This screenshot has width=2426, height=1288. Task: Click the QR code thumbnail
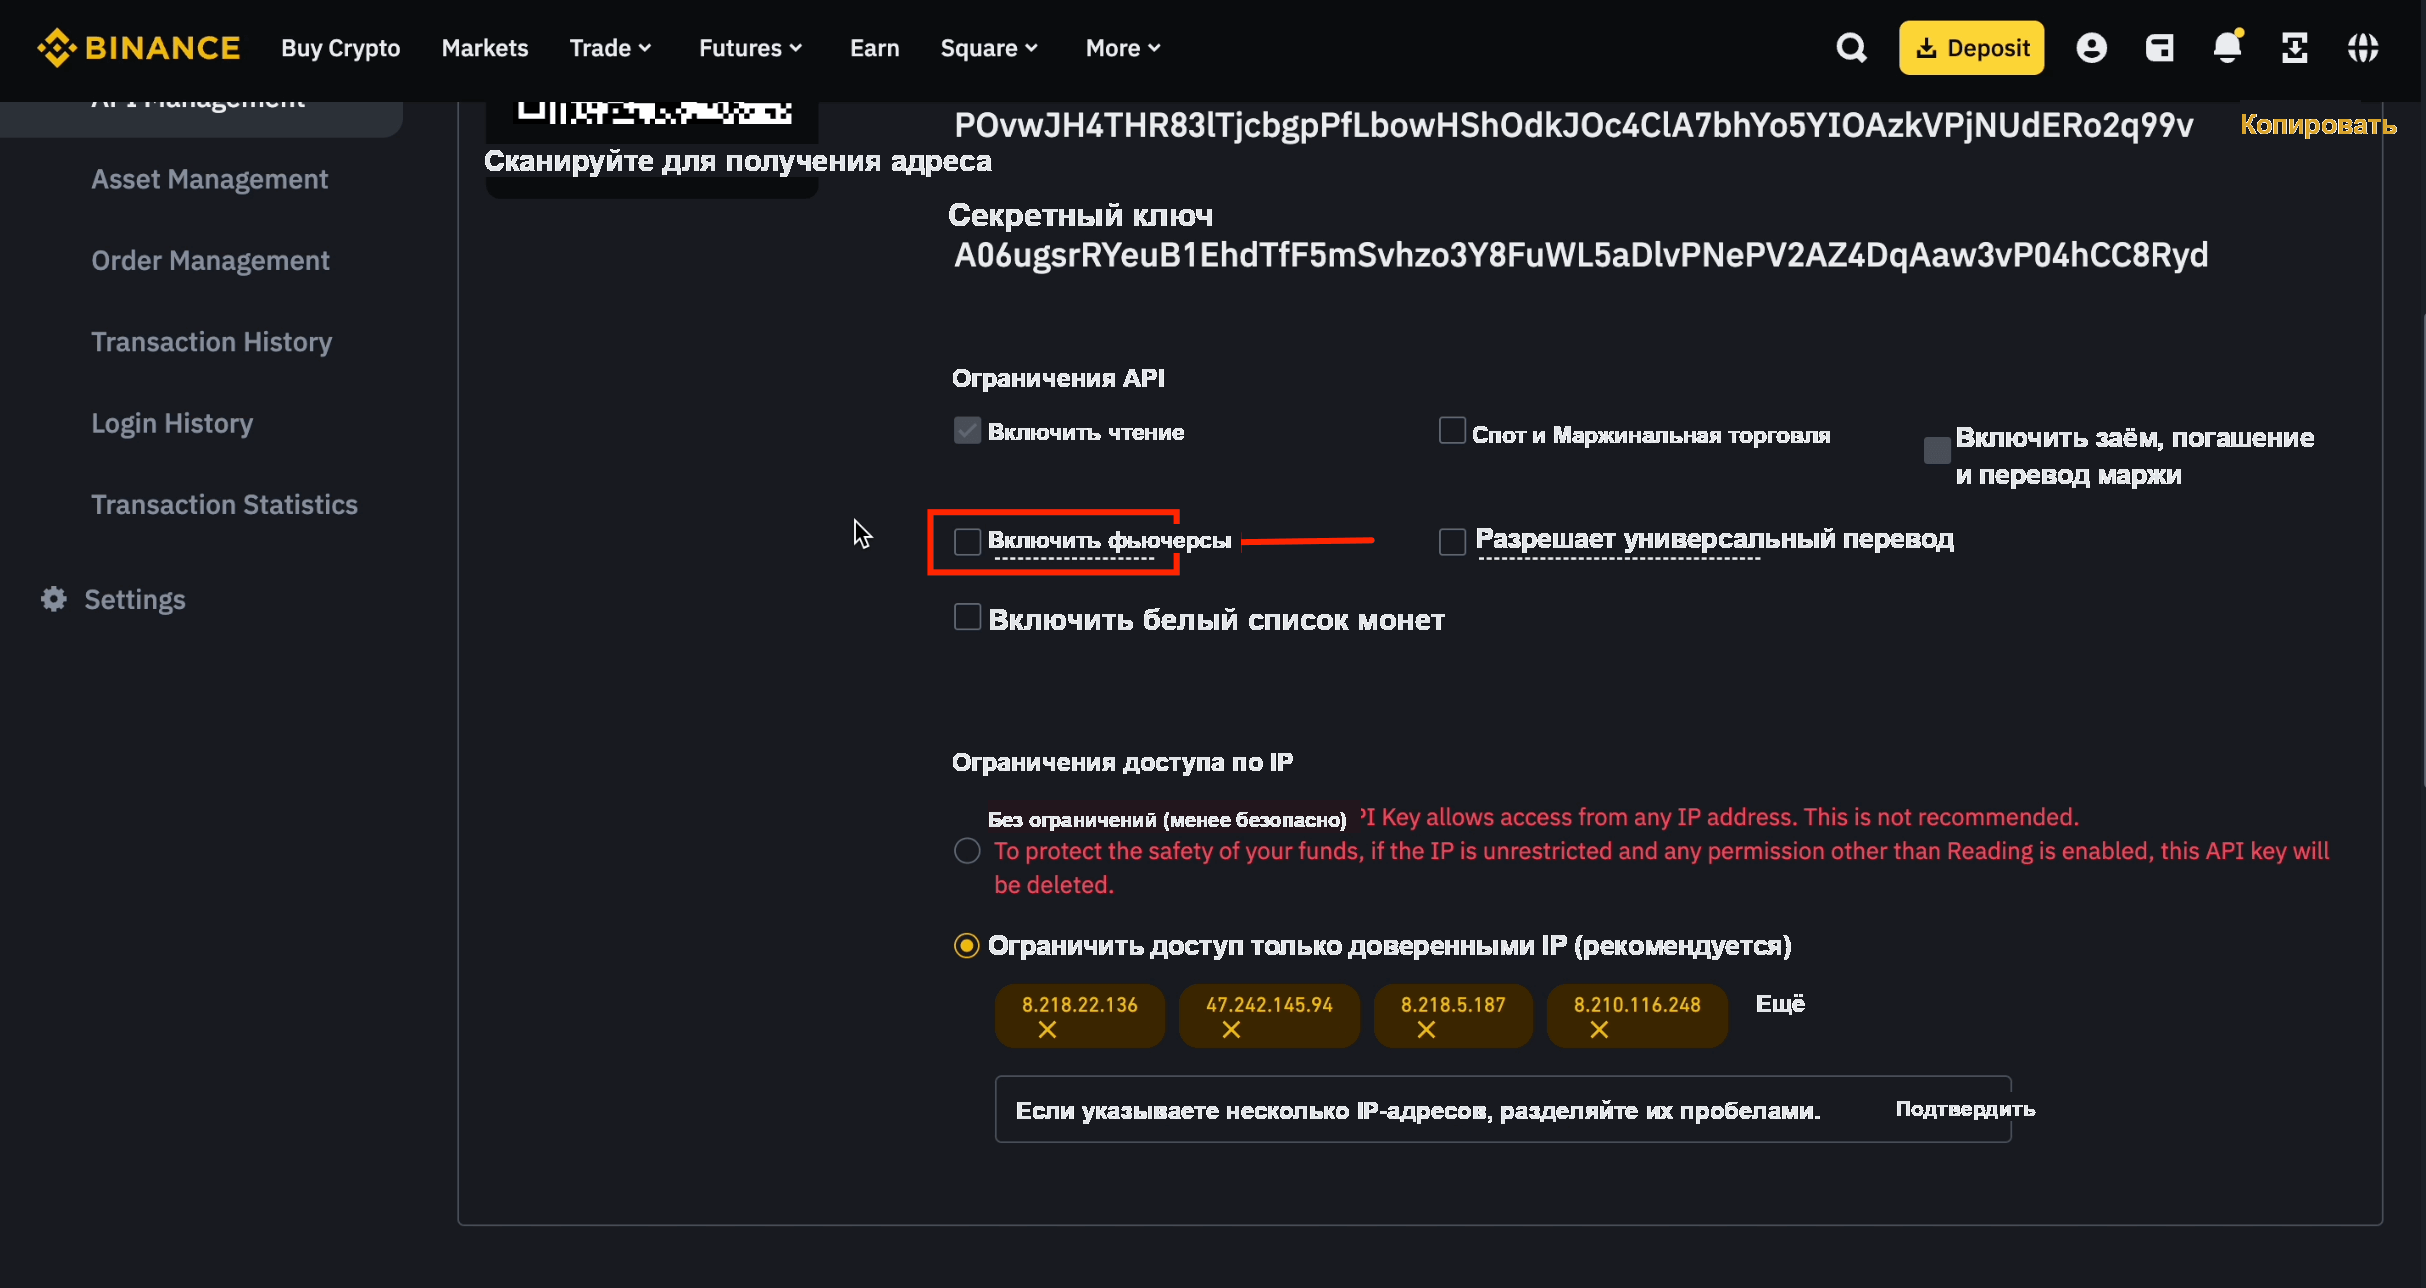(652, 112)
